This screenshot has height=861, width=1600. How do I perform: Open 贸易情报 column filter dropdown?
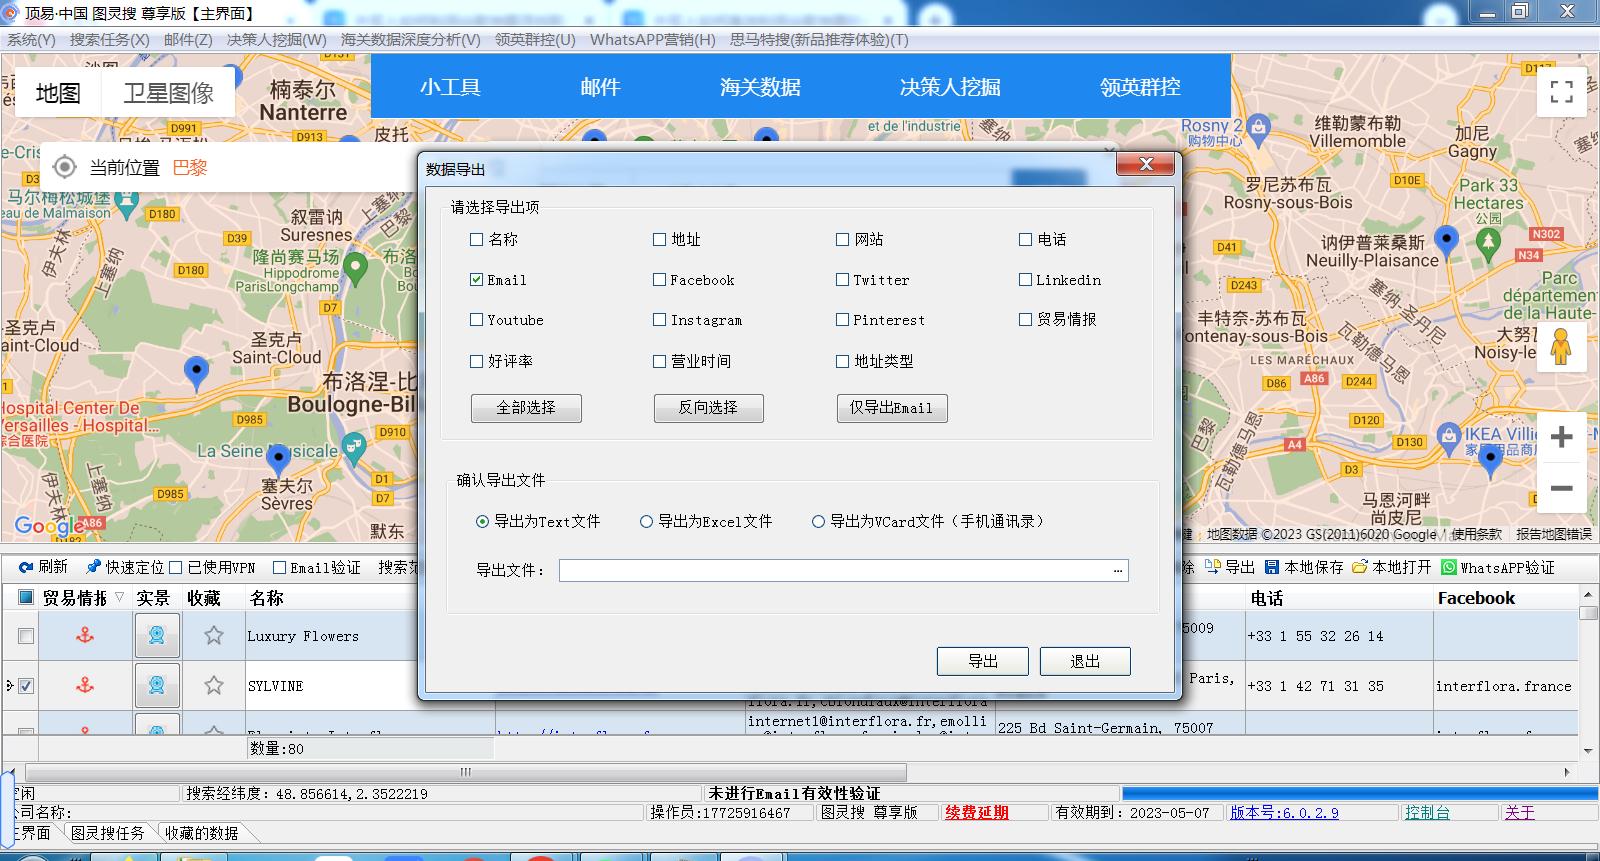pyautogui.click(x=120, y=598)
